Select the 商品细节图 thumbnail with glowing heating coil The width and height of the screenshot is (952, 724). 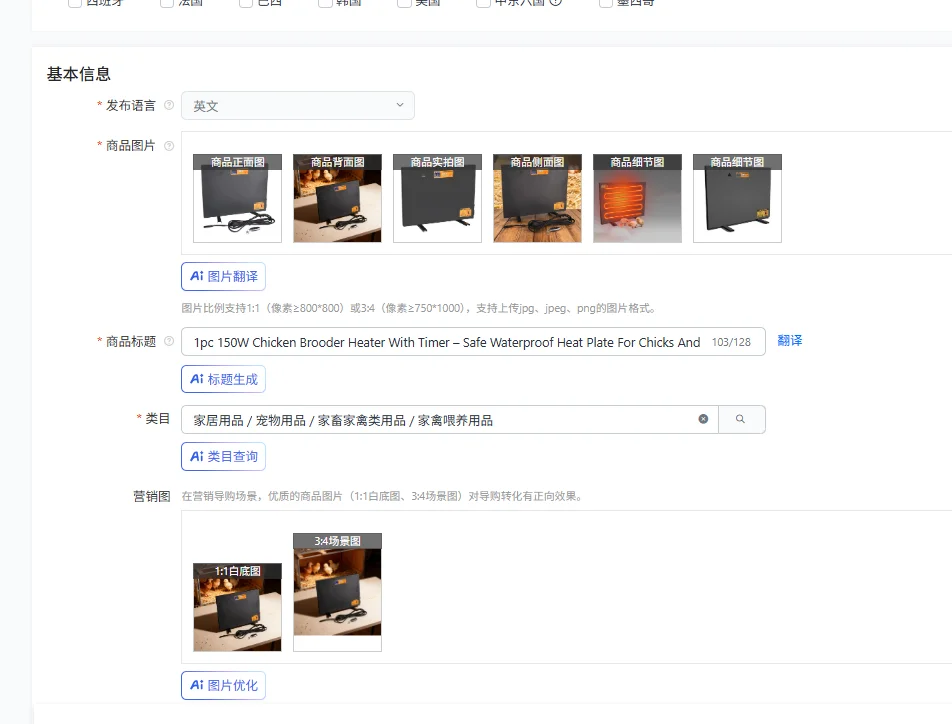pyautogui.click(x=638, y=198)
